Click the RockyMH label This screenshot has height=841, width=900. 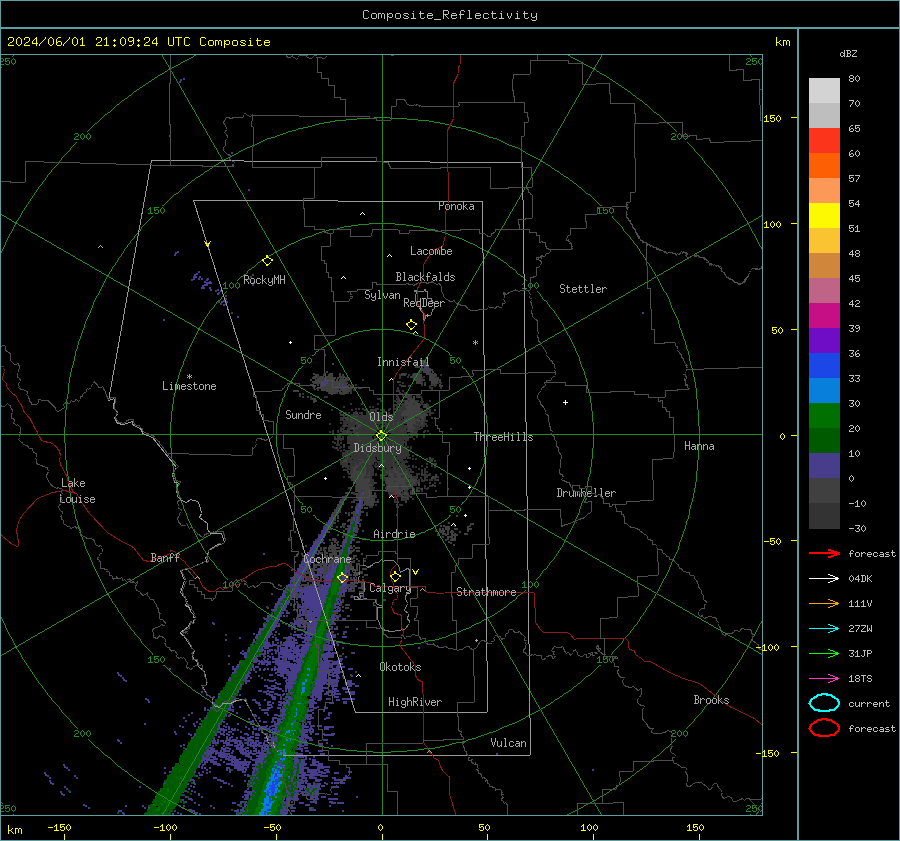[264, 280]
